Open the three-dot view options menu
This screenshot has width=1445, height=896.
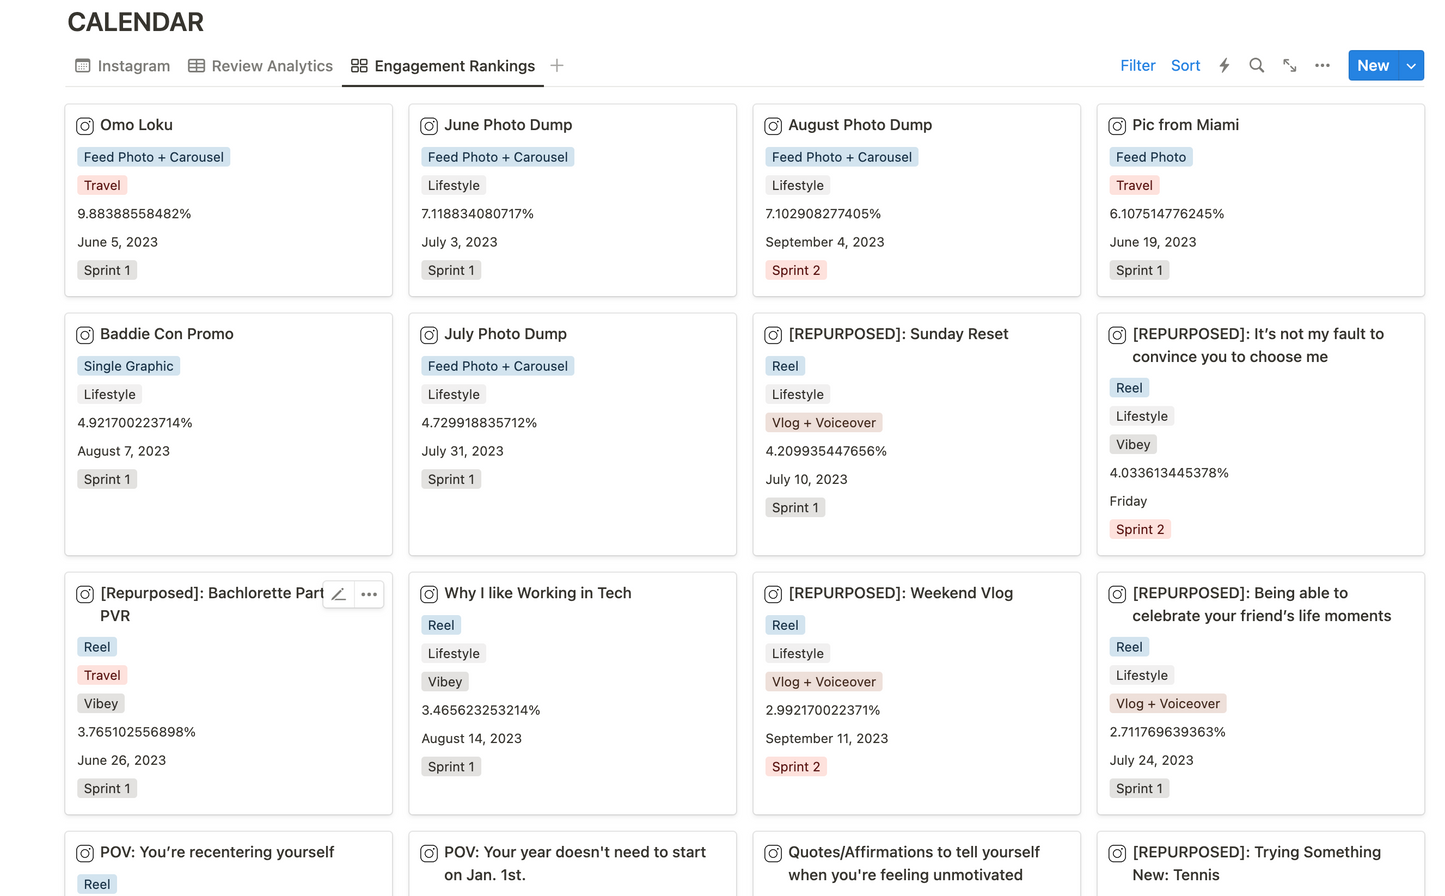(x=1322, y=66)
